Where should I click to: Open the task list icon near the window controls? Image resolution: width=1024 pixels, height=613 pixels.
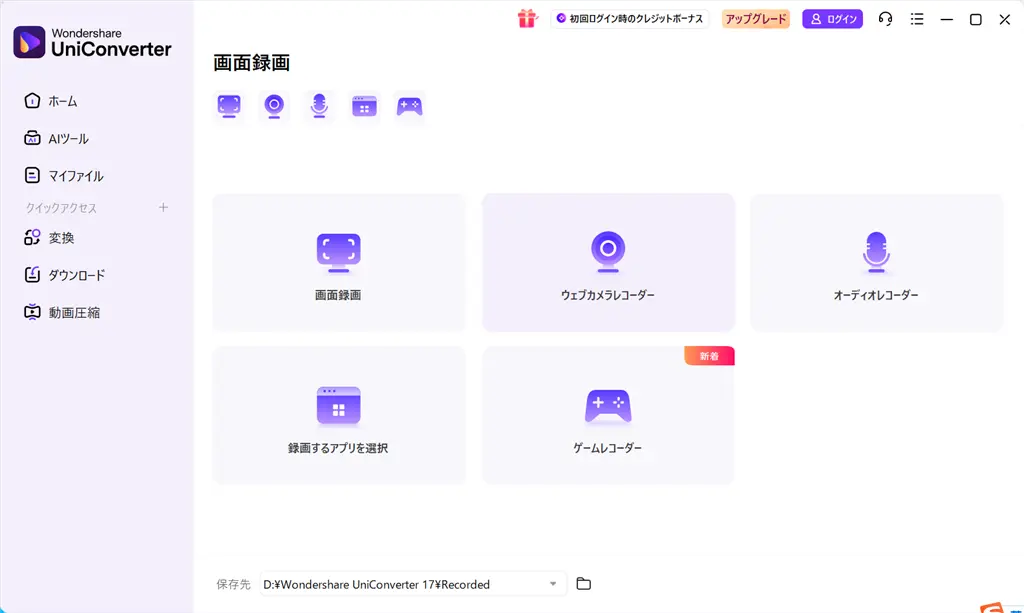[917, 18]
